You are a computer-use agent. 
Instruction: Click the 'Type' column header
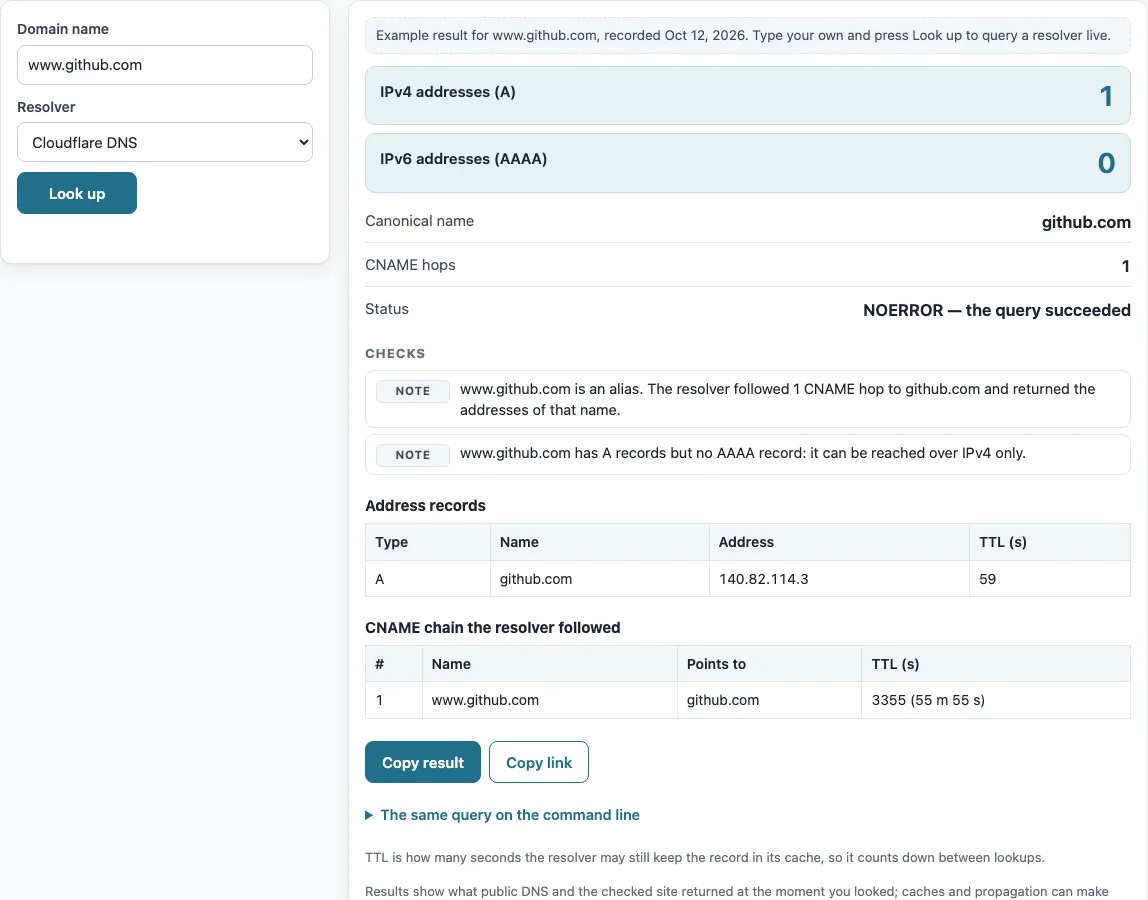428,542
